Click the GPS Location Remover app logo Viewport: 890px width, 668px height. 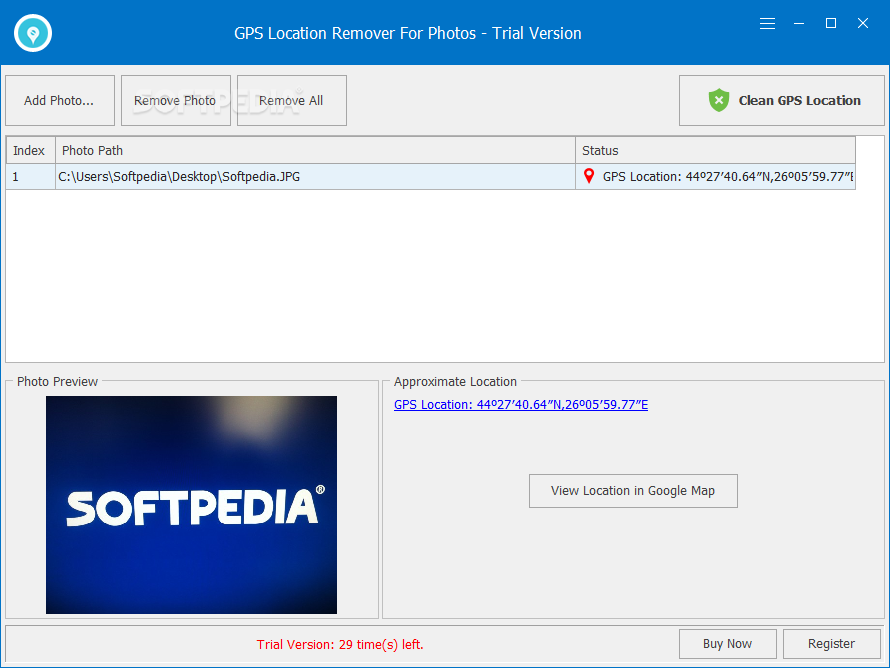pos(33,33)
